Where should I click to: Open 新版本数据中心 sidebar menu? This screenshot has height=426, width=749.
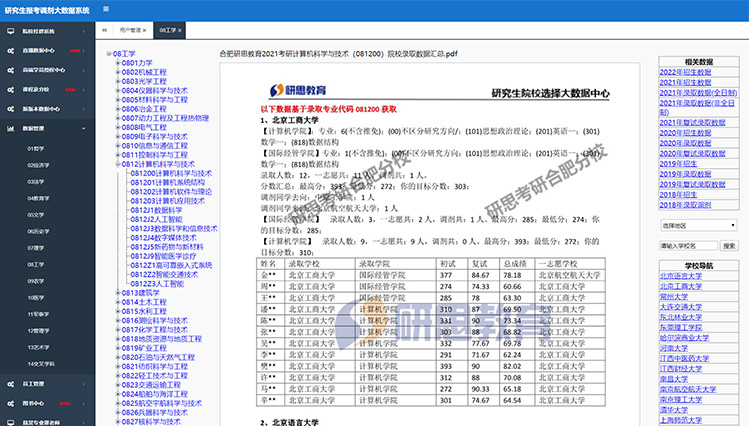point(47,109)
